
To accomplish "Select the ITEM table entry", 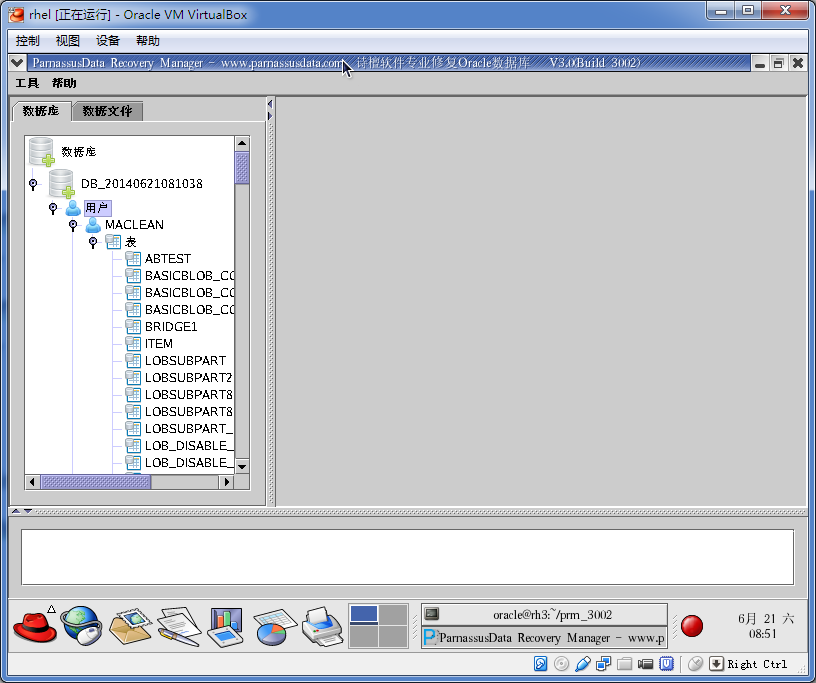I will pyautogui.click(x=158, y=344).
